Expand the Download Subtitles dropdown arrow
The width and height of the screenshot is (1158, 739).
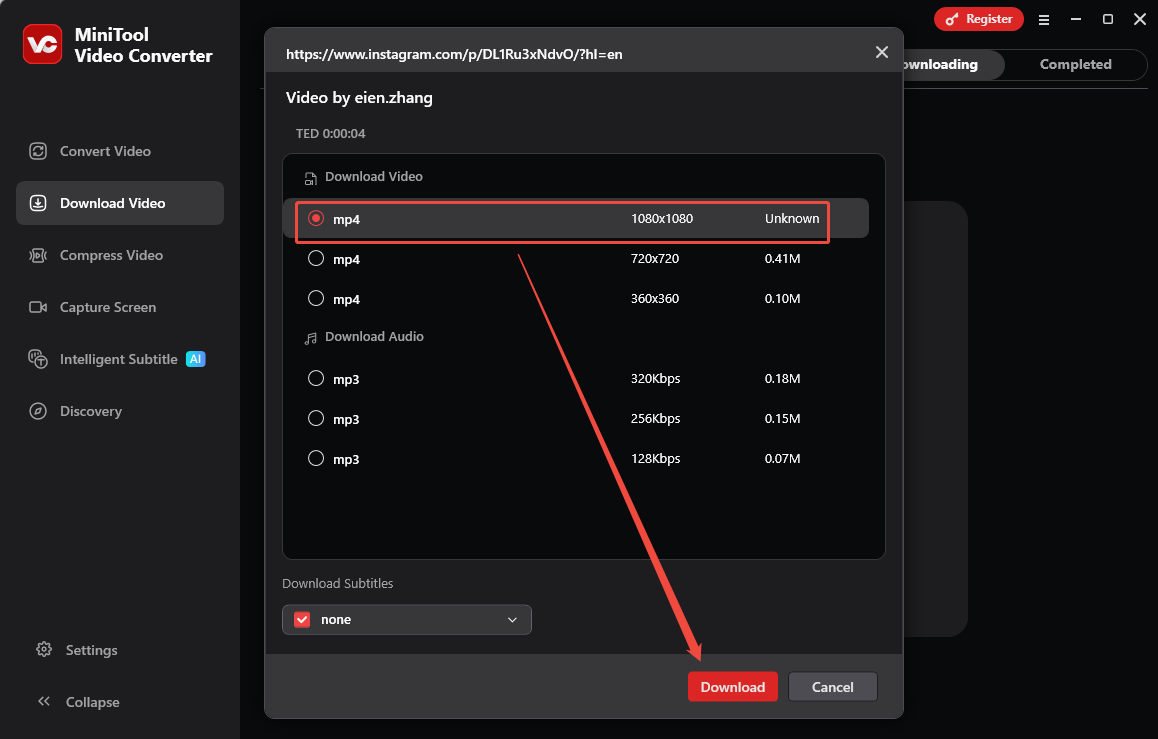[513, 620]
